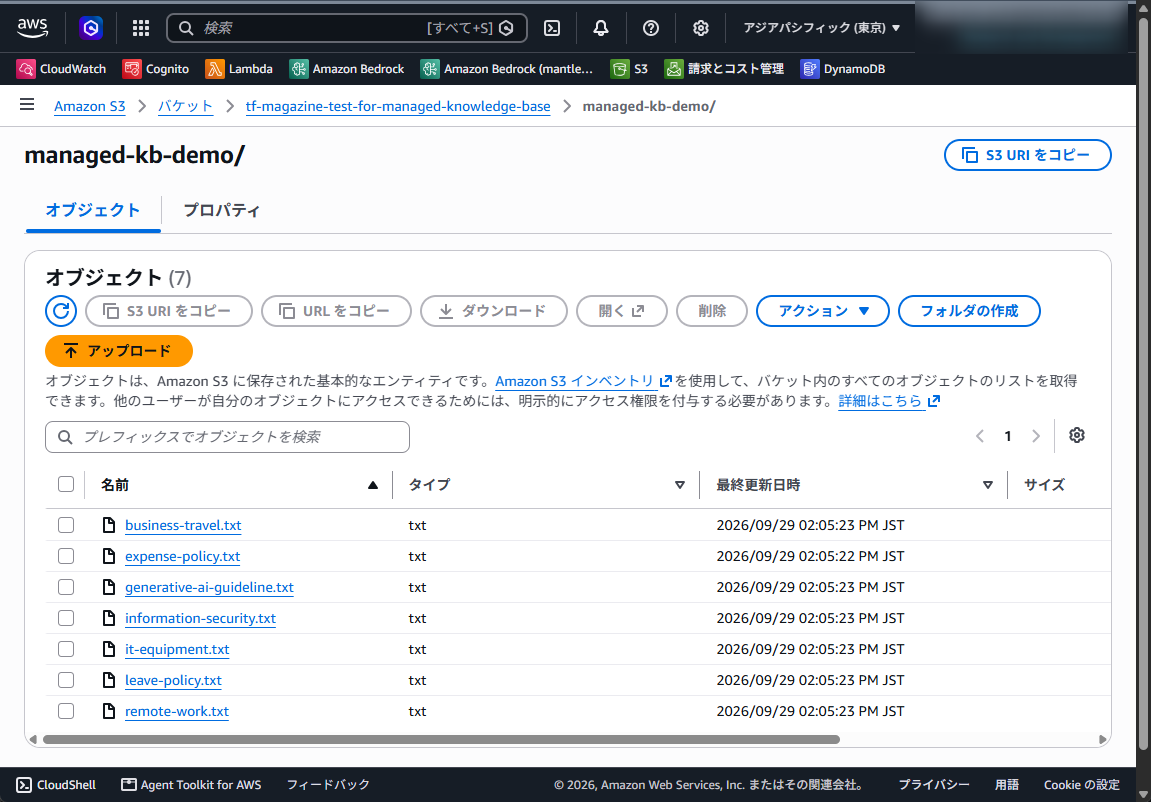Open the leave-policy.txt object
The height and width of the screenshot is (802, 1151).
pos(173,680)
